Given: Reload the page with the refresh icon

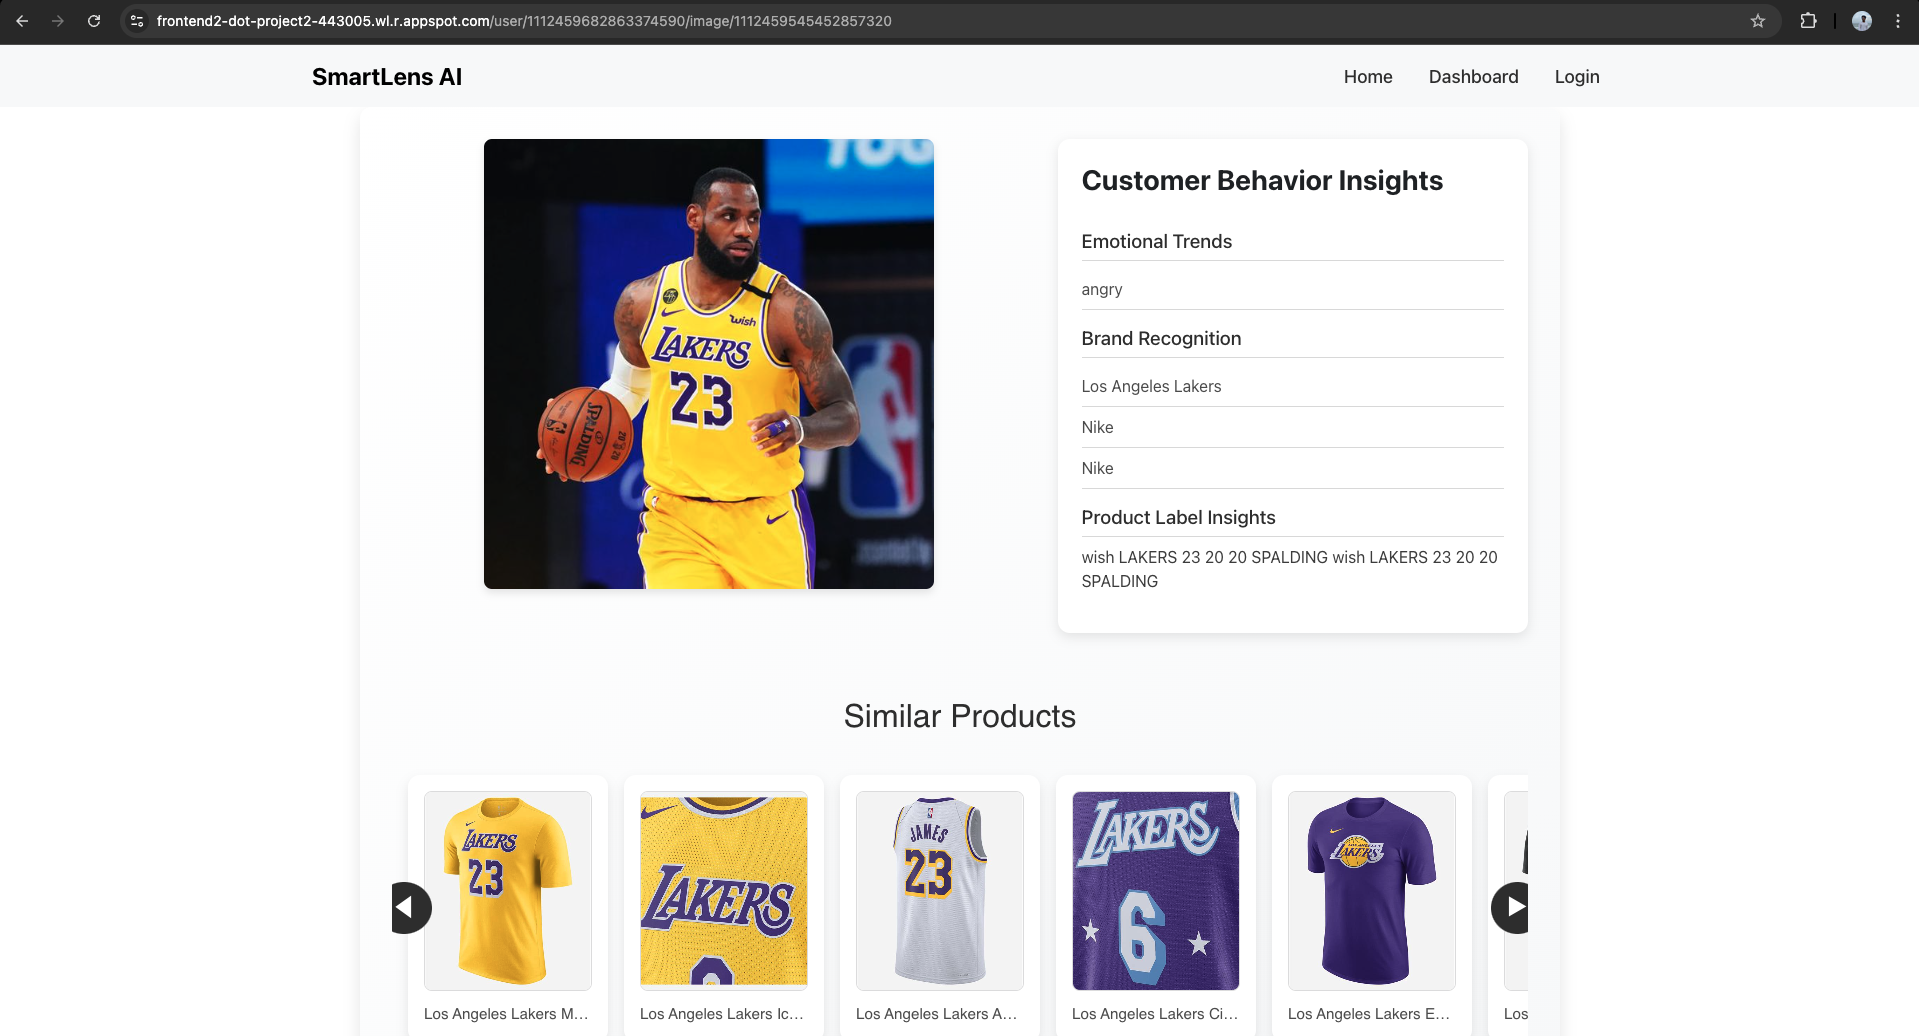Looking at the screenshot, I should 94,21.
